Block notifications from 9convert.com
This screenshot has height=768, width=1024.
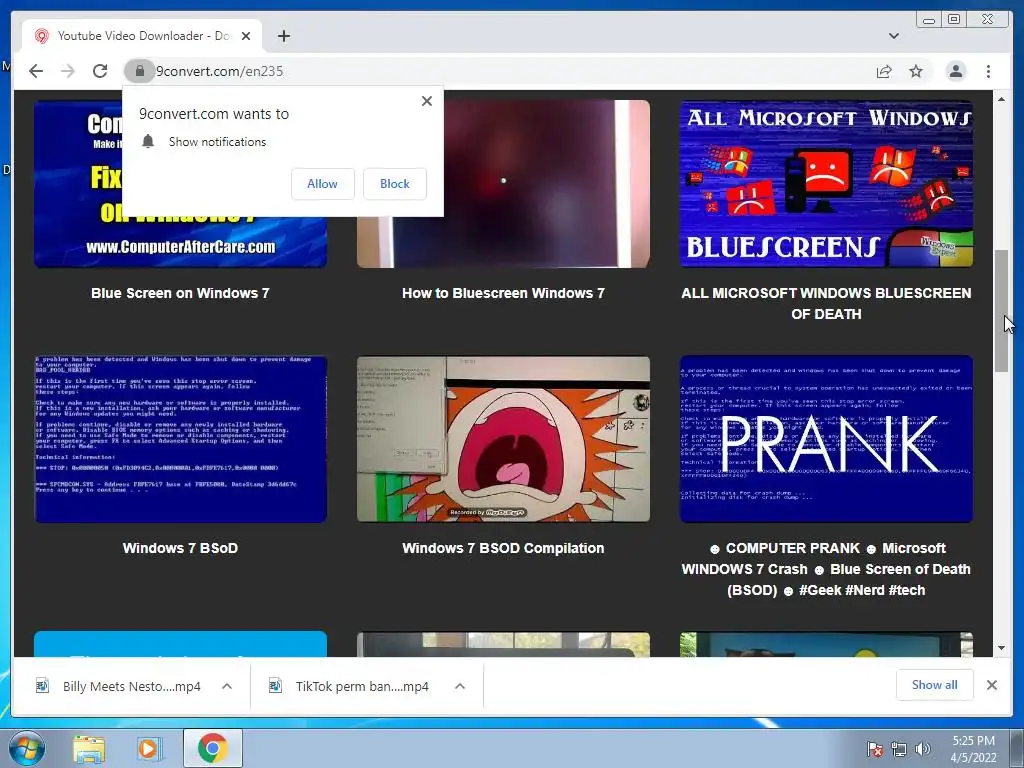point(395,184)
